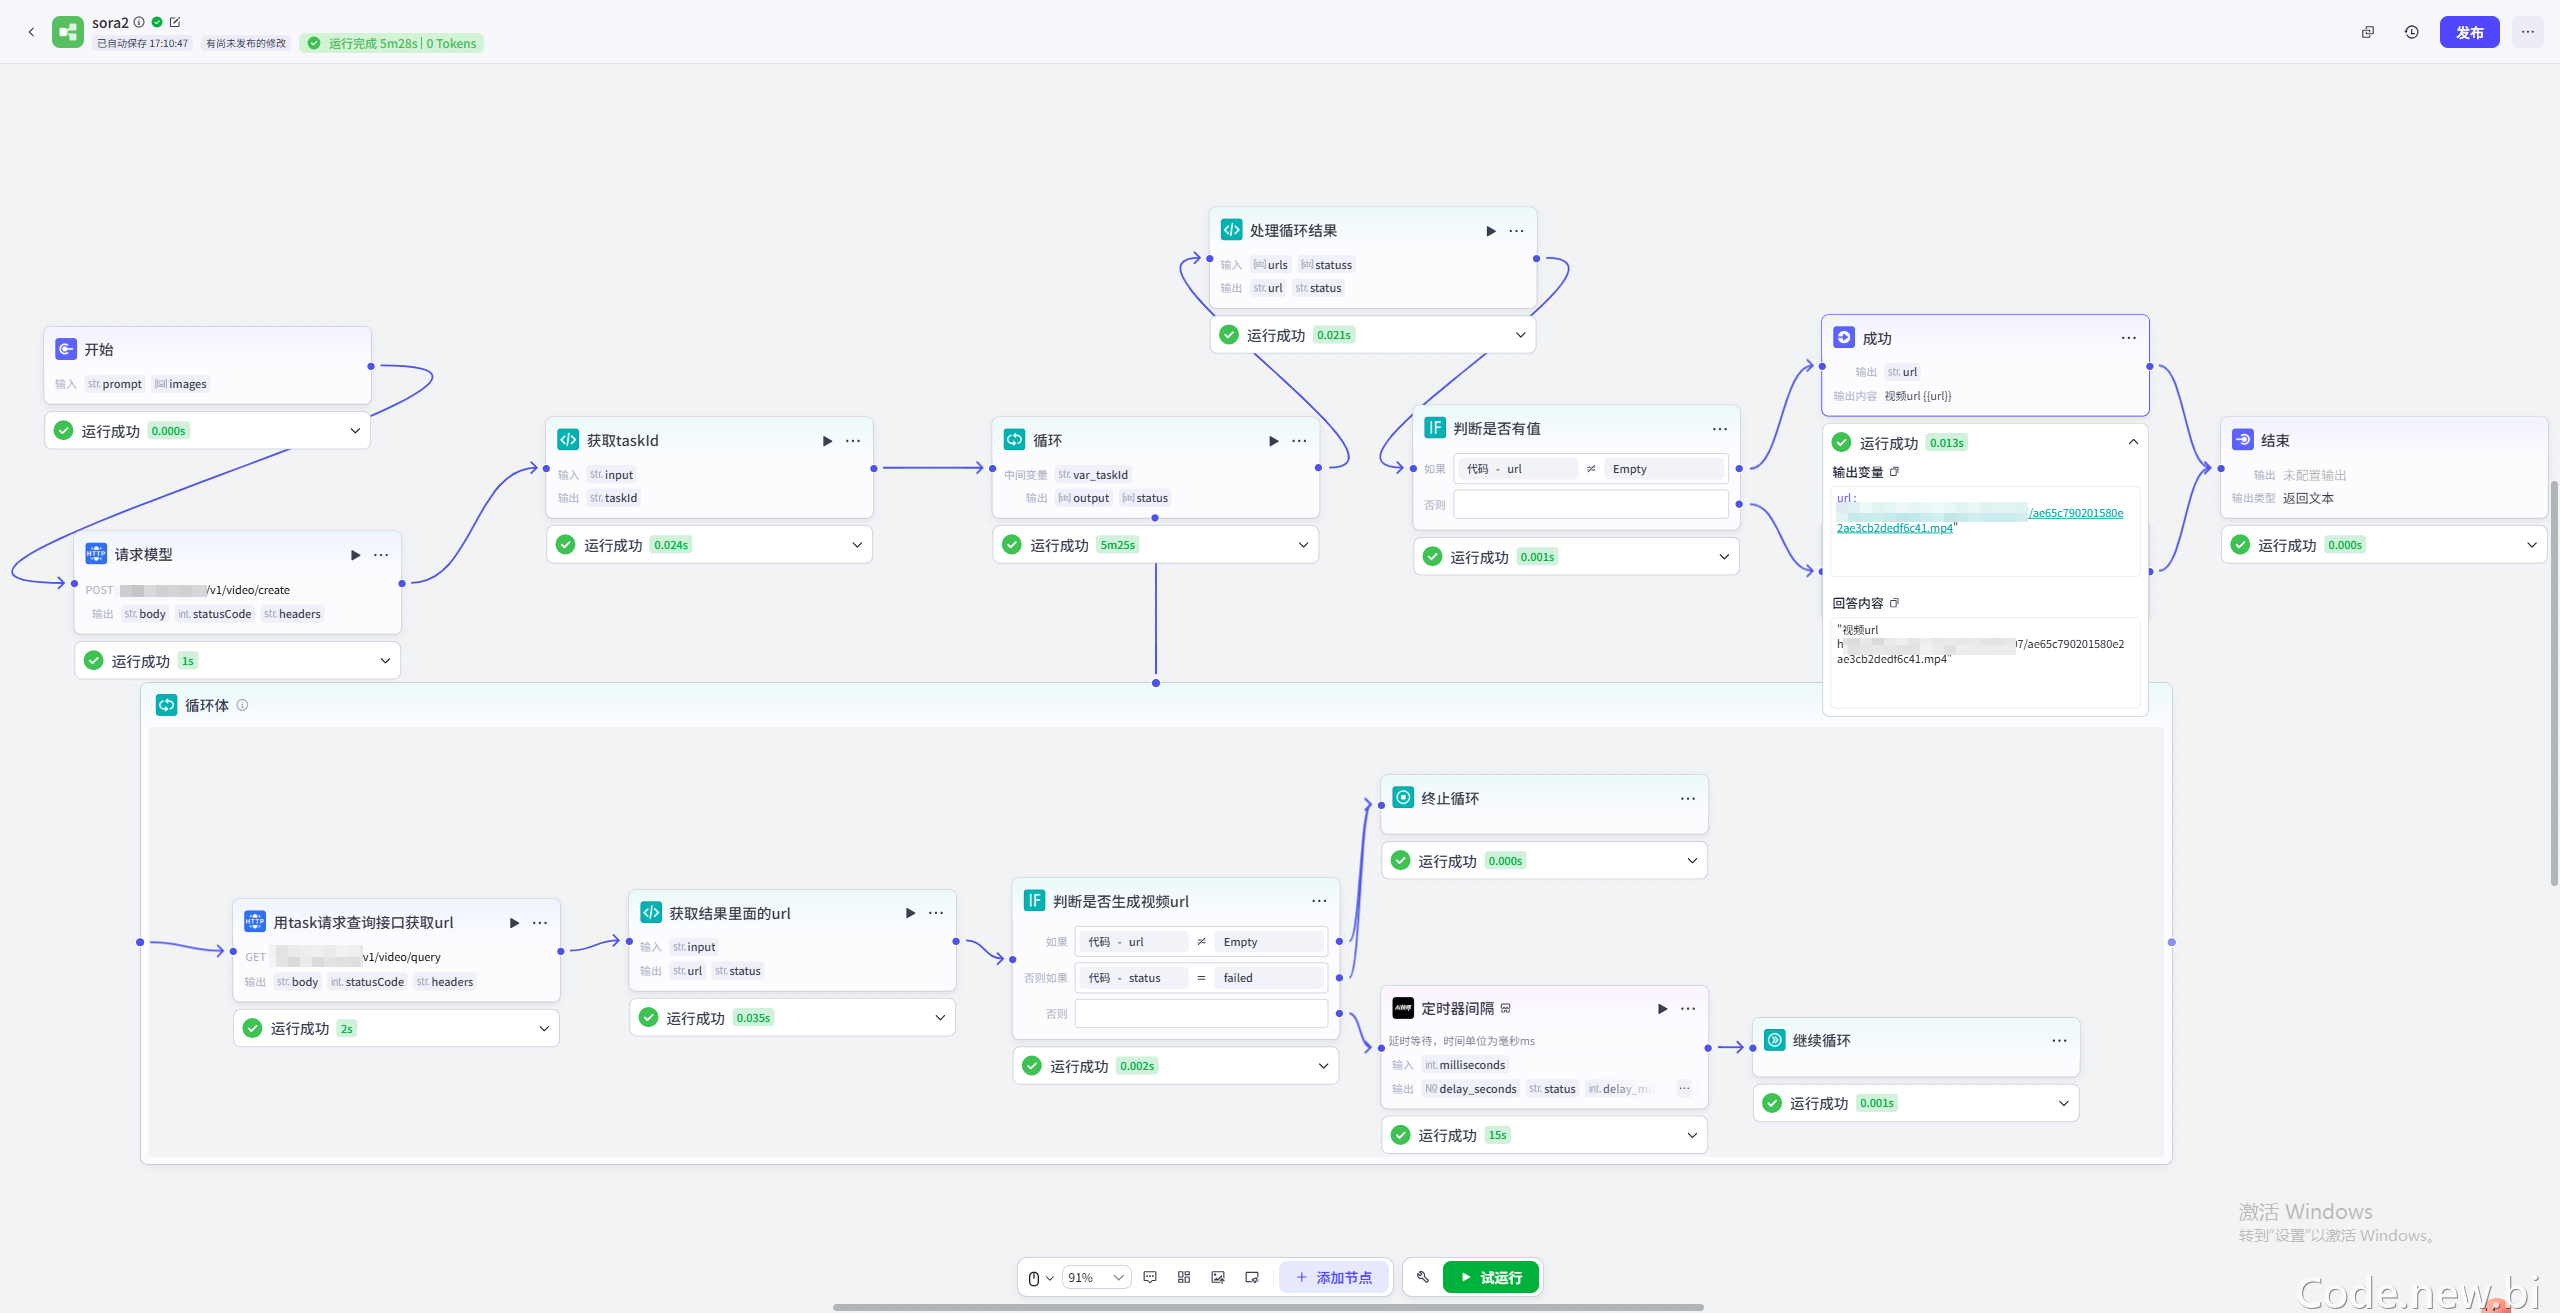Click the vertical scrollbar on right
Image resolution: width=2560 pixels, height=1313 pixels.
pyautogui.click(x=2554, y=683)
